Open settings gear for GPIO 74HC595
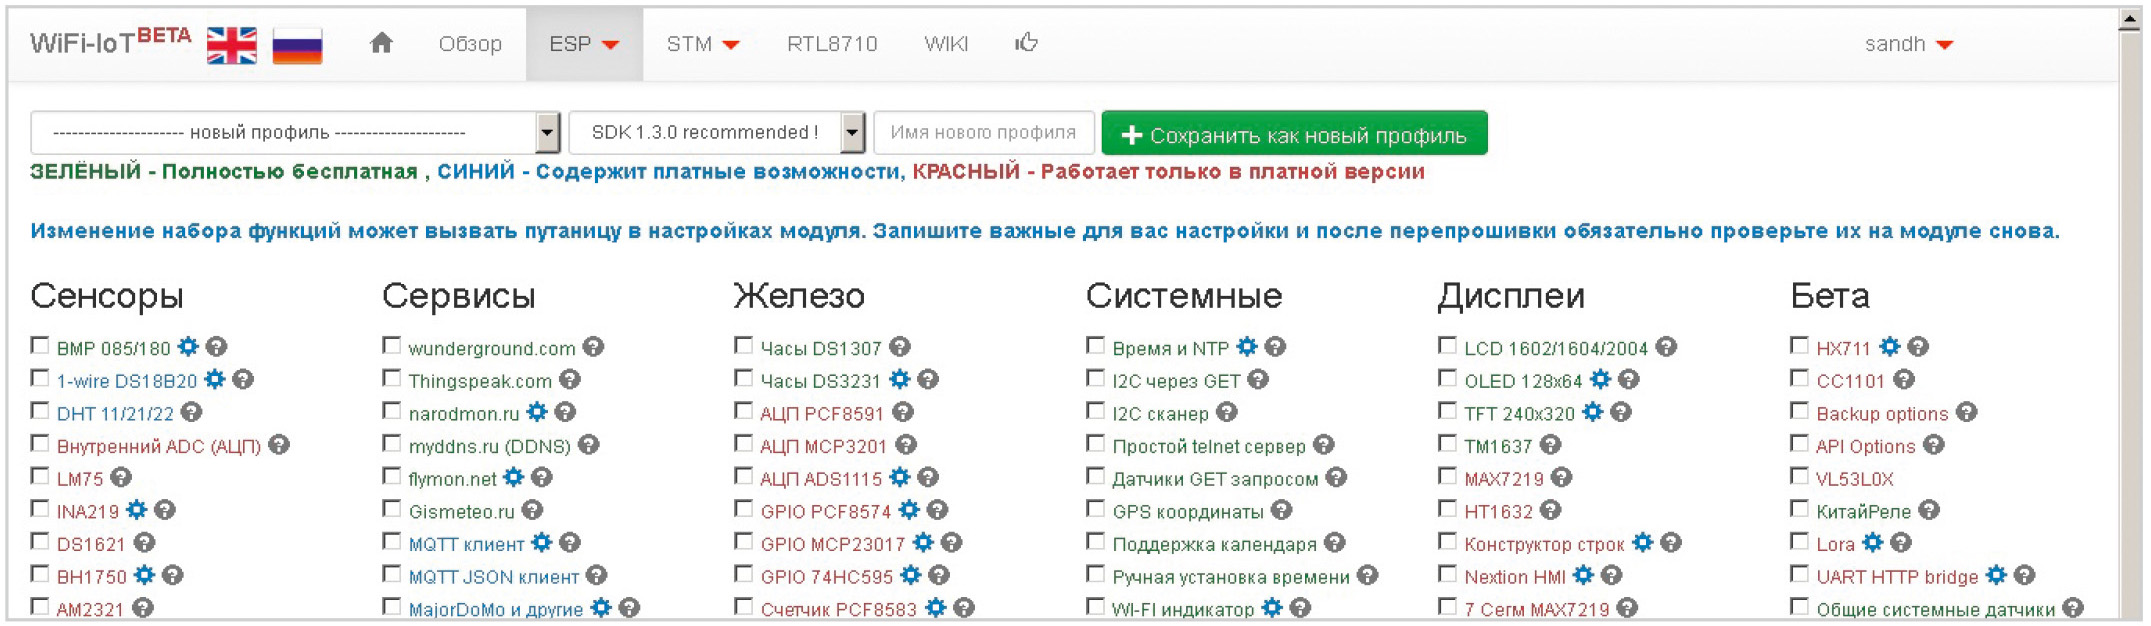The height and width of the screenshot is (626, 2151). [x=911, y=575]
